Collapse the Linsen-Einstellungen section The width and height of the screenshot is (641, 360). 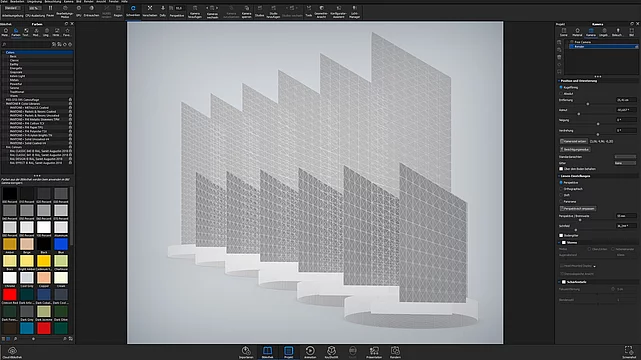click(559, 176)
